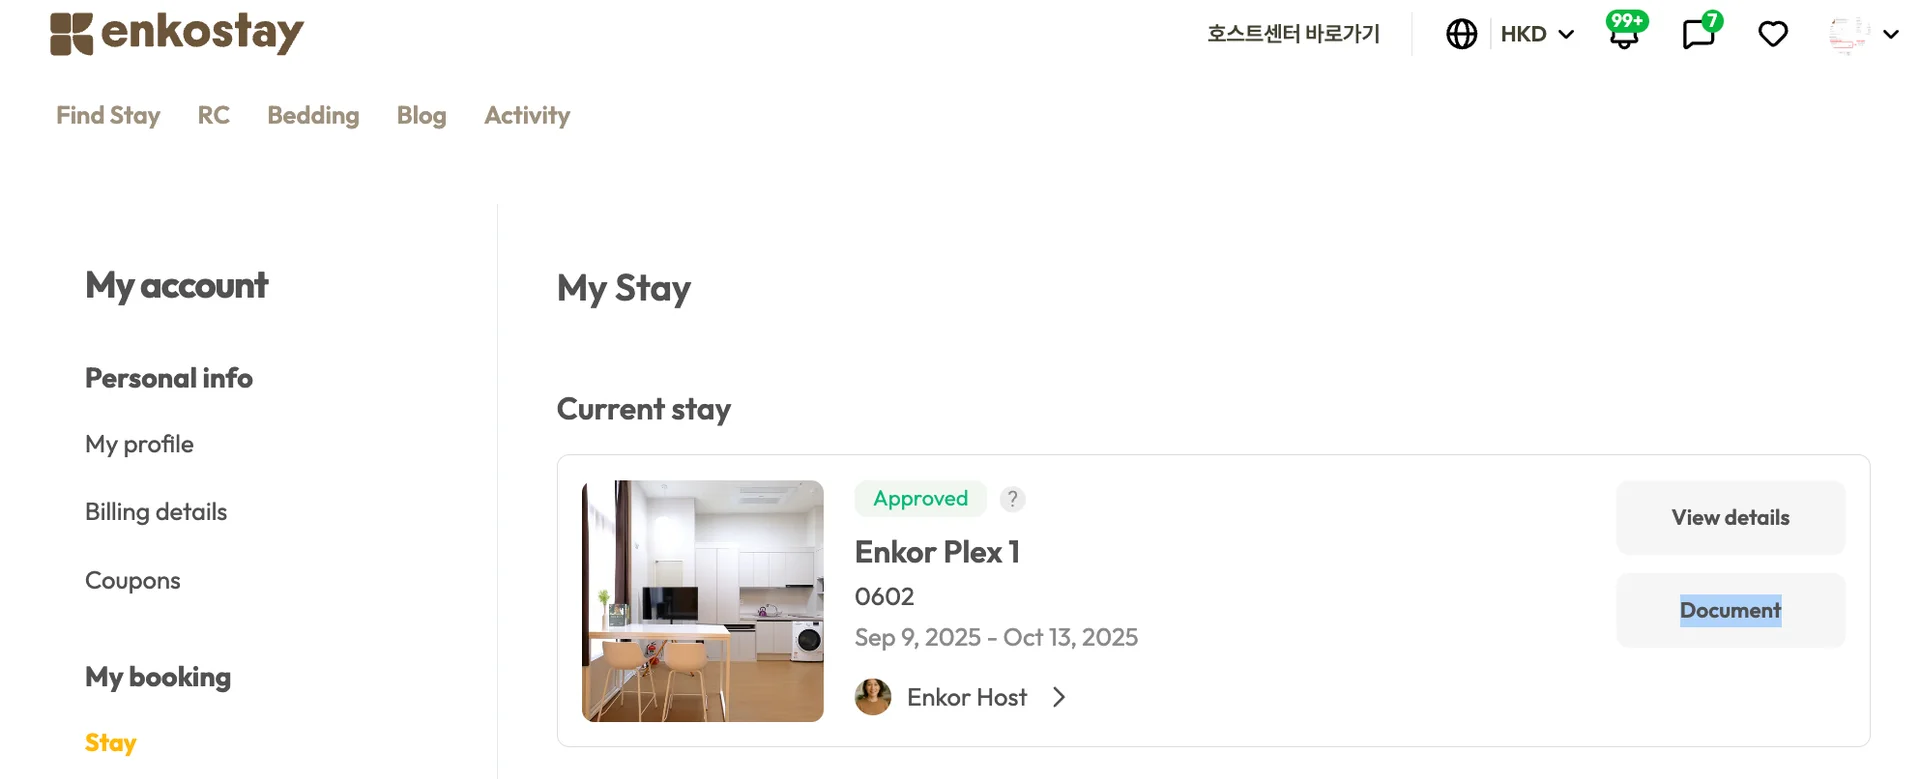
Task: Open Billing details in the sidebar
Action: (156, 512)
